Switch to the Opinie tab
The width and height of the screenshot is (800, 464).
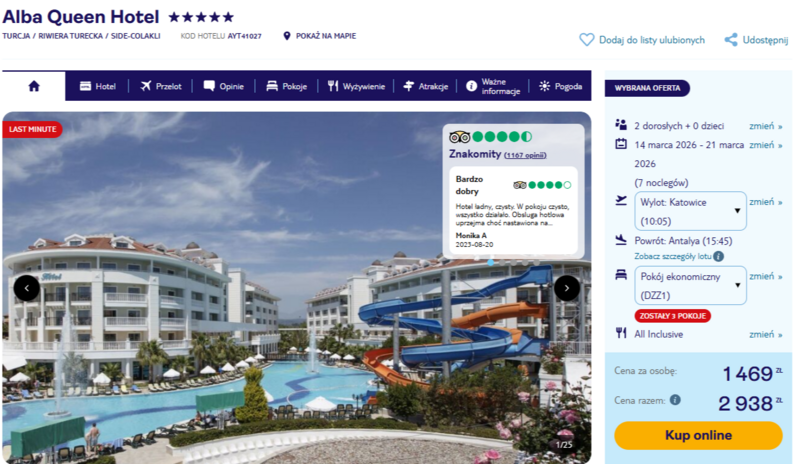[x=223, y=86]
